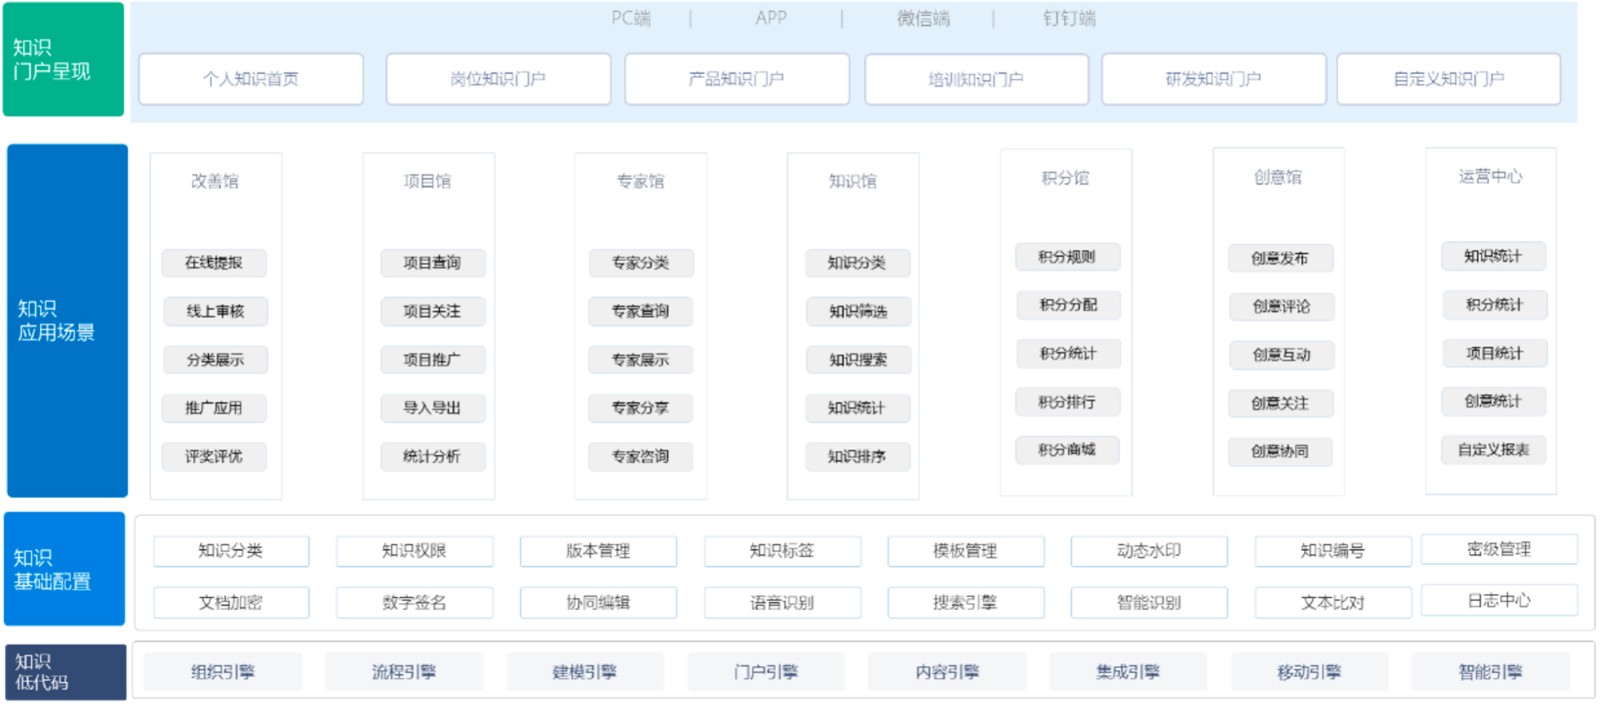1600x708 pixels.
Task: Choose 知识搜索 under 知识馆
Action: [x=858, y=360]
